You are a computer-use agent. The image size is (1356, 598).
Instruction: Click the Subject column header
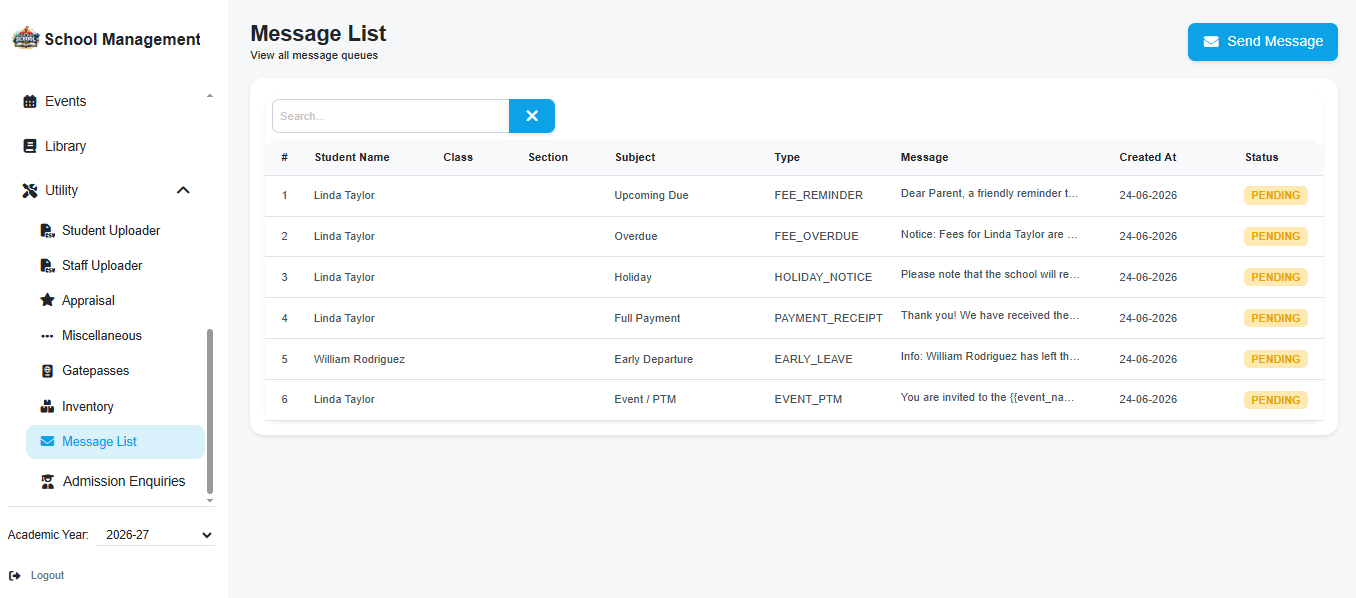click(x=635, y=157)
